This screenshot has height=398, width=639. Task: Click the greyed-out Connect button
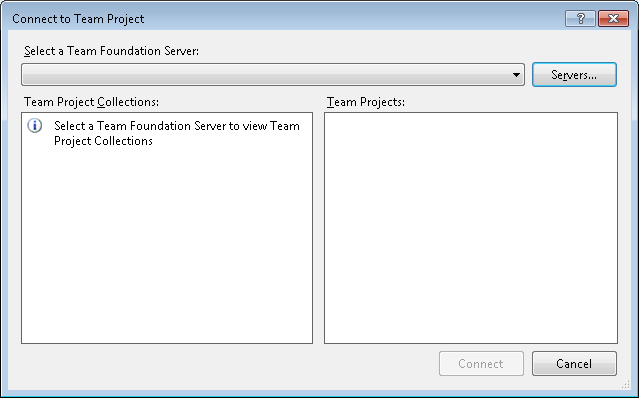coord(481,363)
